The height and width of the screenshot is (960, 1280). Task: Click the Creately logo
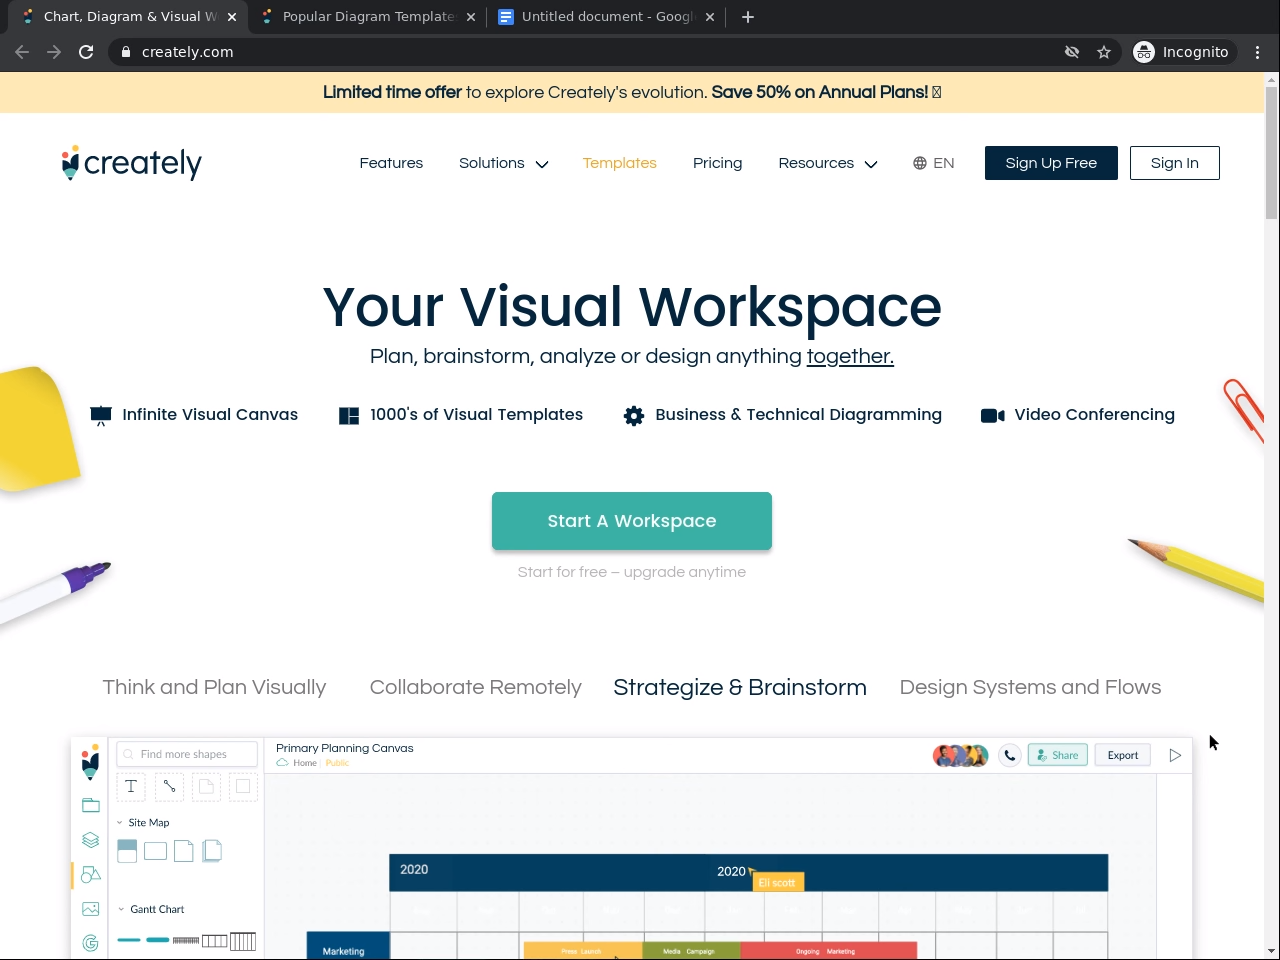tap(131, 163)
